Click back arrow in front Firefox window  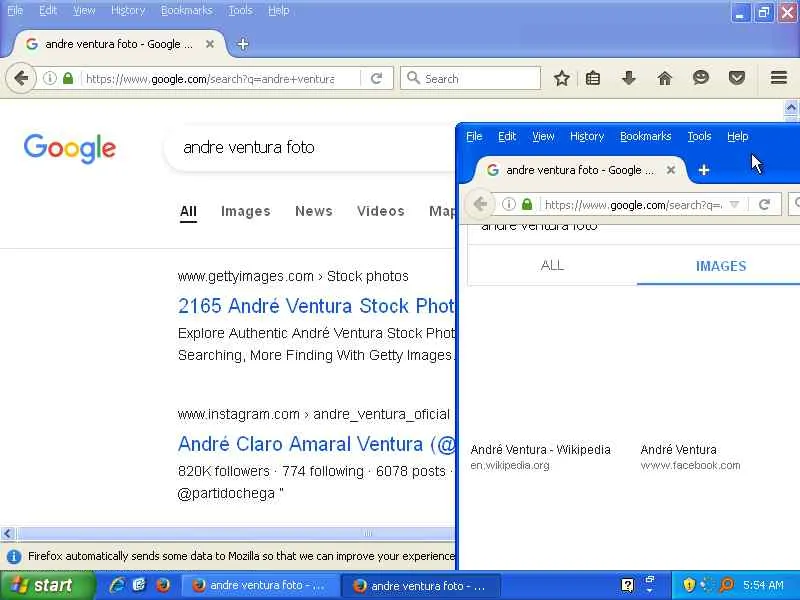(480, 205)
